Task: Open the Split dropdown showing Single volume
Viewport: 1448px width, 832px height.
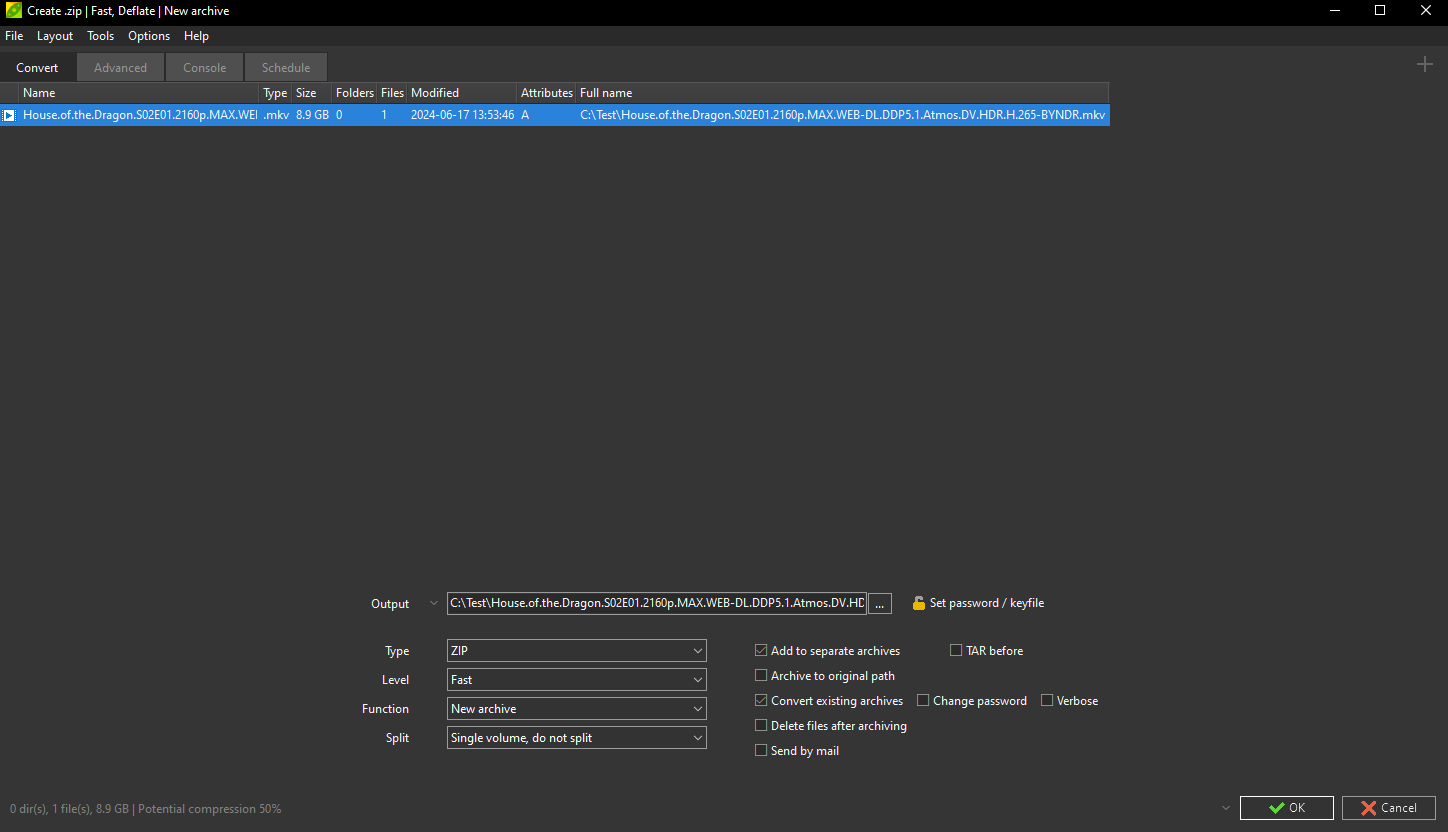Action: (x=576, y=738)
